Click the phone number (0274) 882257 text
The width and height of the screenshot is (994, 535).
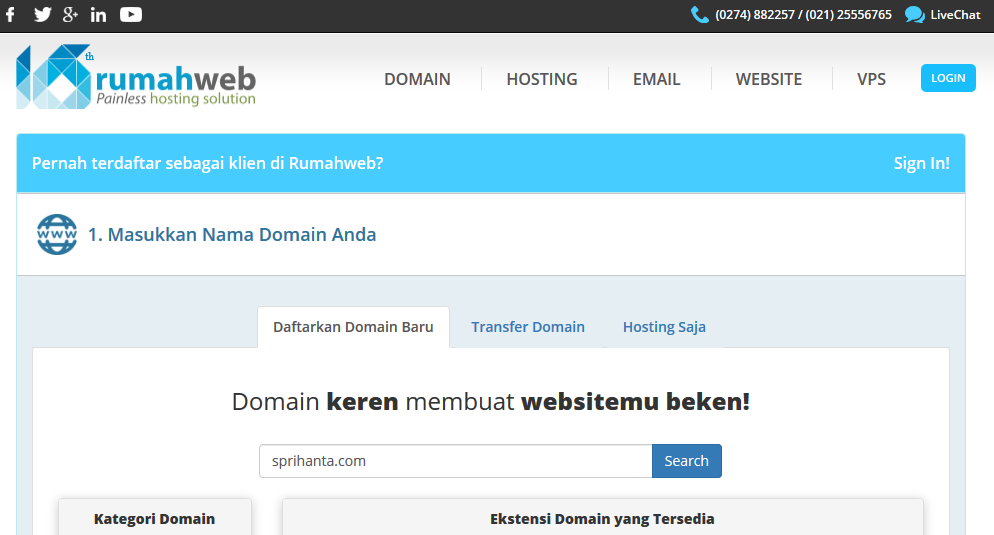755,15
